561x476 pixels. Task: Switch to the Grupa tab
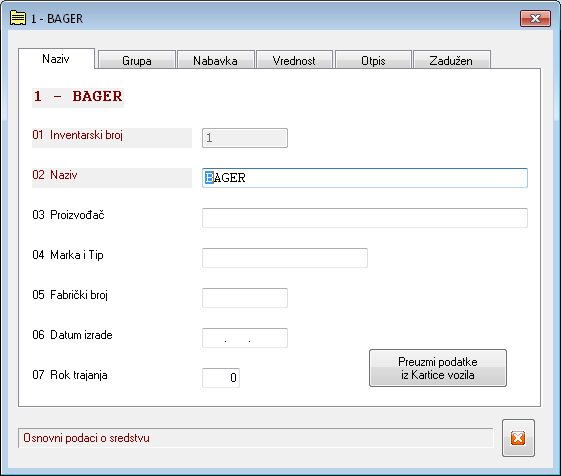(x=137, y=60)
